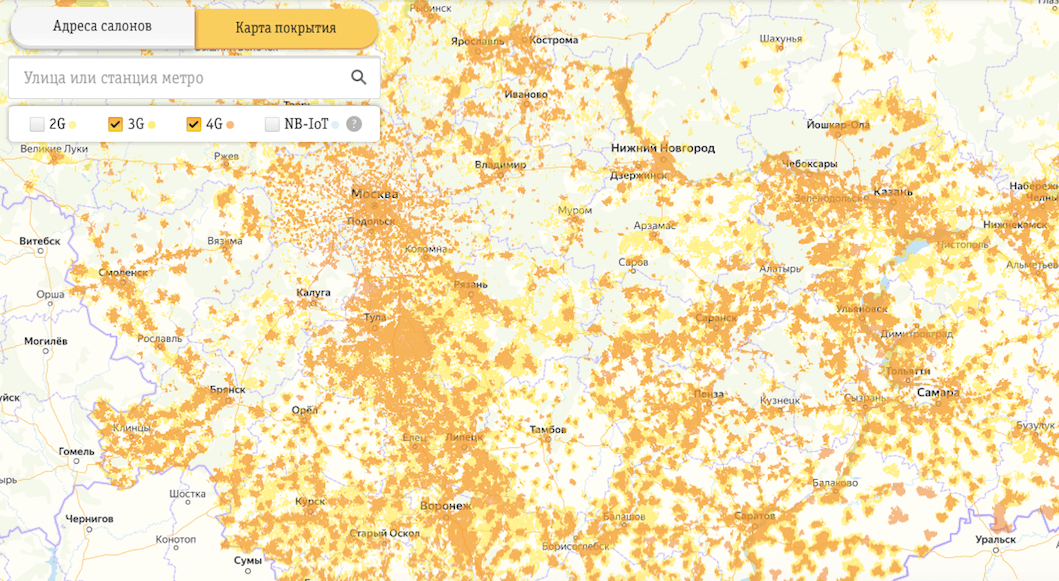Turn on the NB-IoT coverage checkbox

pos(272,125)
